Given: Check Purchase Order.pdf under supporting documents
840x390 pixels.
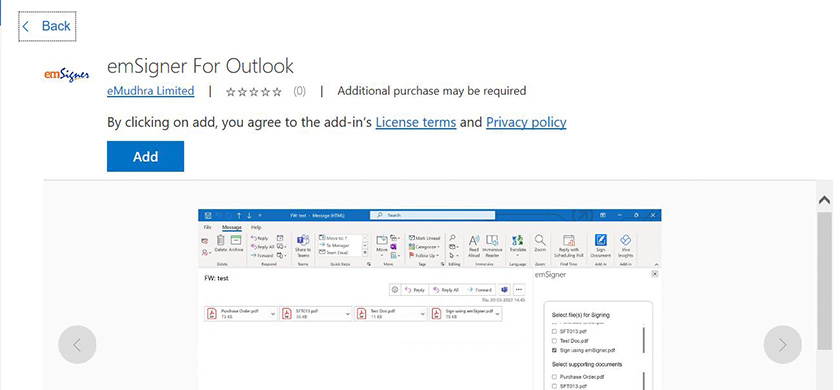Looking at the screenshot, I should [x=554, y=377].
